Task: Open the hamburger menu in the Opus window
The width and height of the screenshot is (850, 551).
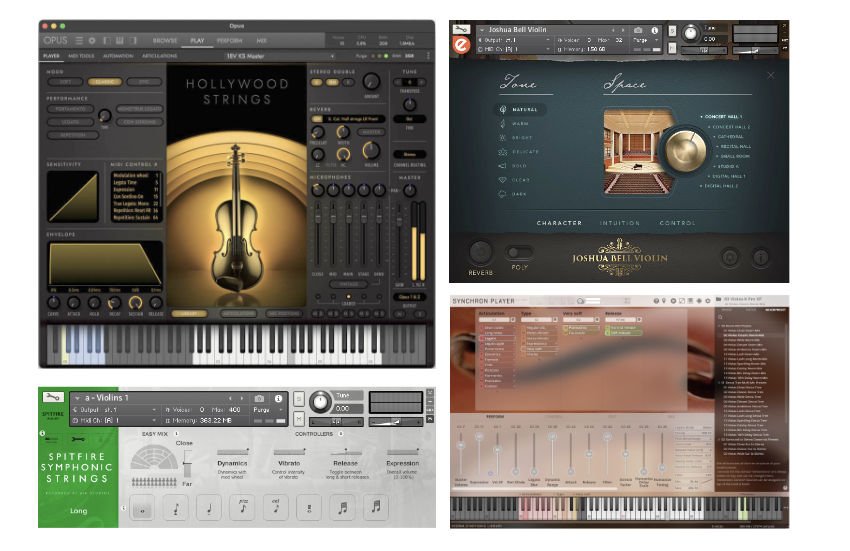Action: (x=79, y=41)
